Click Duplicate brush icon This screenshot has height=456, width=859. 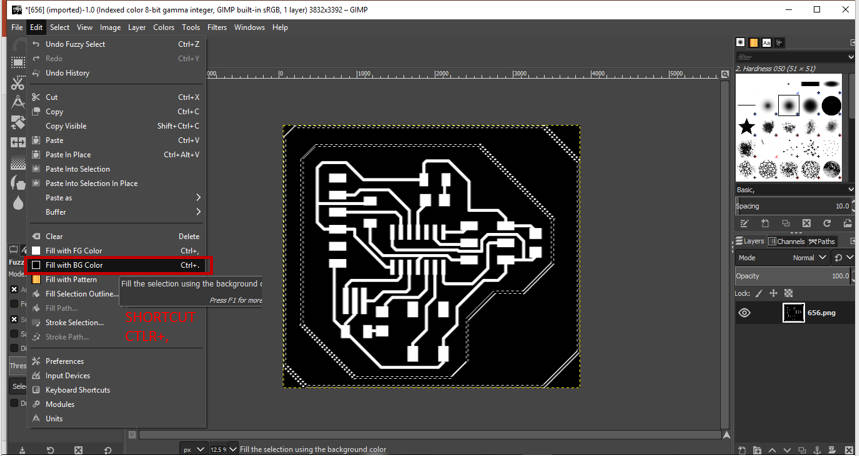tap(786, 224)
